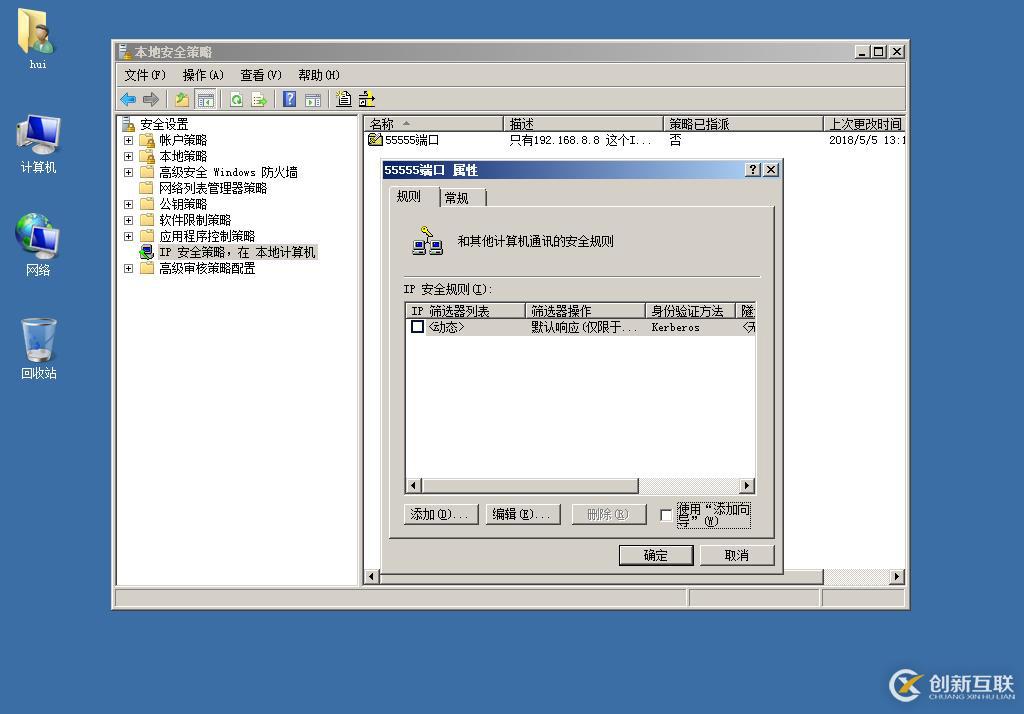The image size is (1024, 714).
Task: Expand the 软件限制策略 tree node
Action: [129, 220]
